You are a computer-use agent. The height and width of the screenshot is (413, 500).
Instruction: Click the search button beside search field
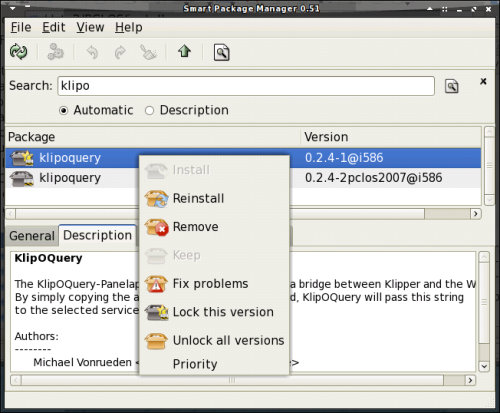452,86
